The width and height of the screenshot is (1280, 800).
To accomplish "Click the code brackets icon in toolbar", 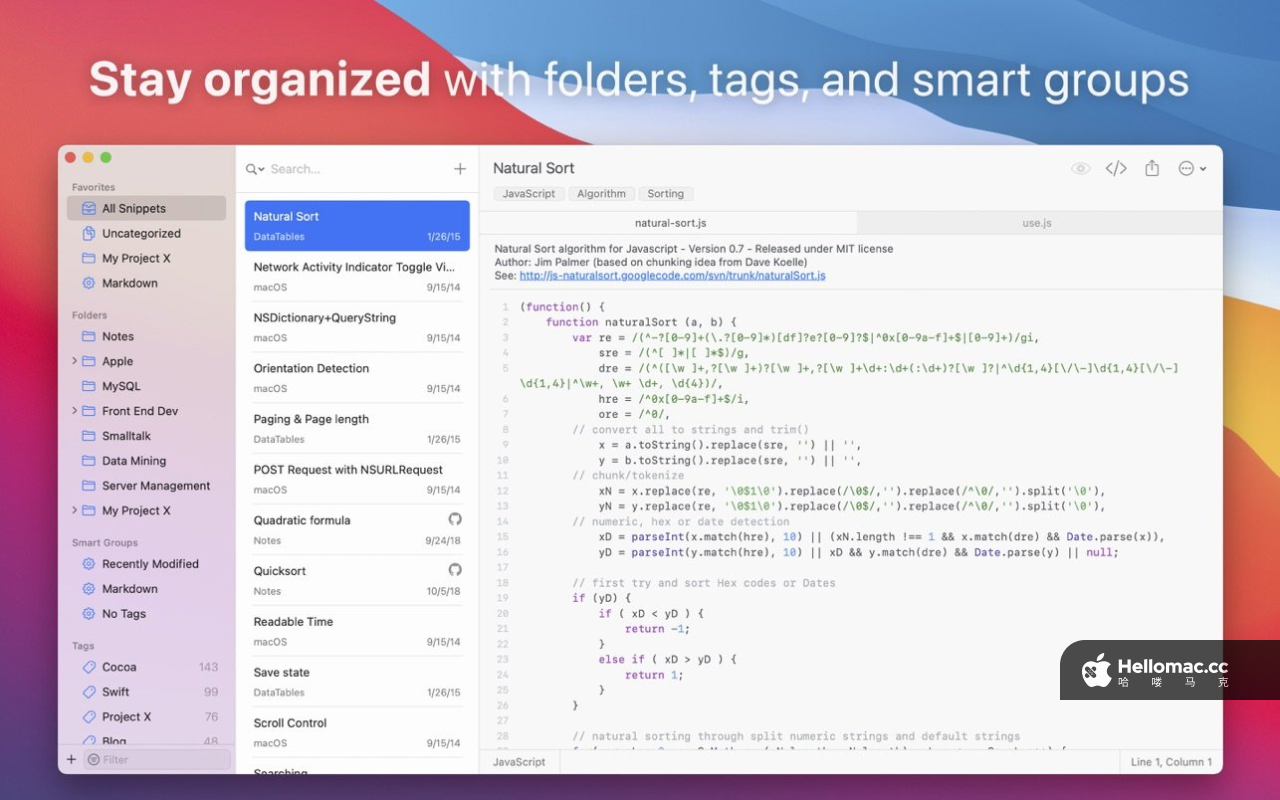I will (x=1116, y=169).
